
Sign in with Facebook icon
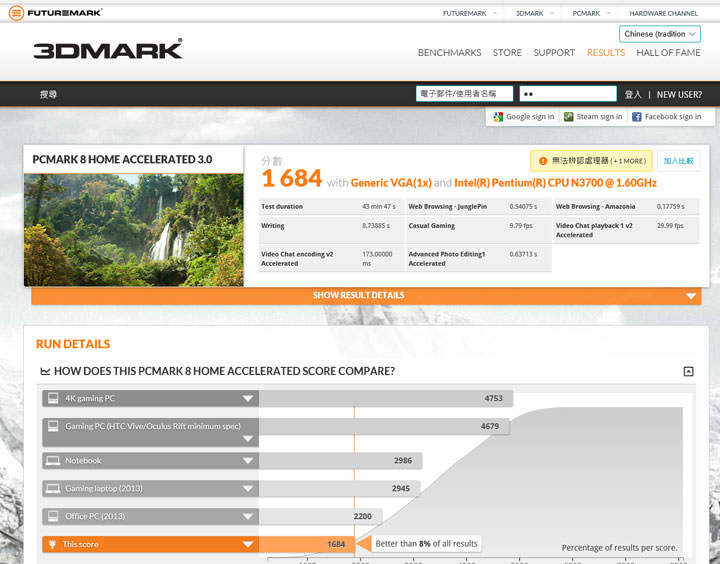pyautogui.click(x=637, y=117)
